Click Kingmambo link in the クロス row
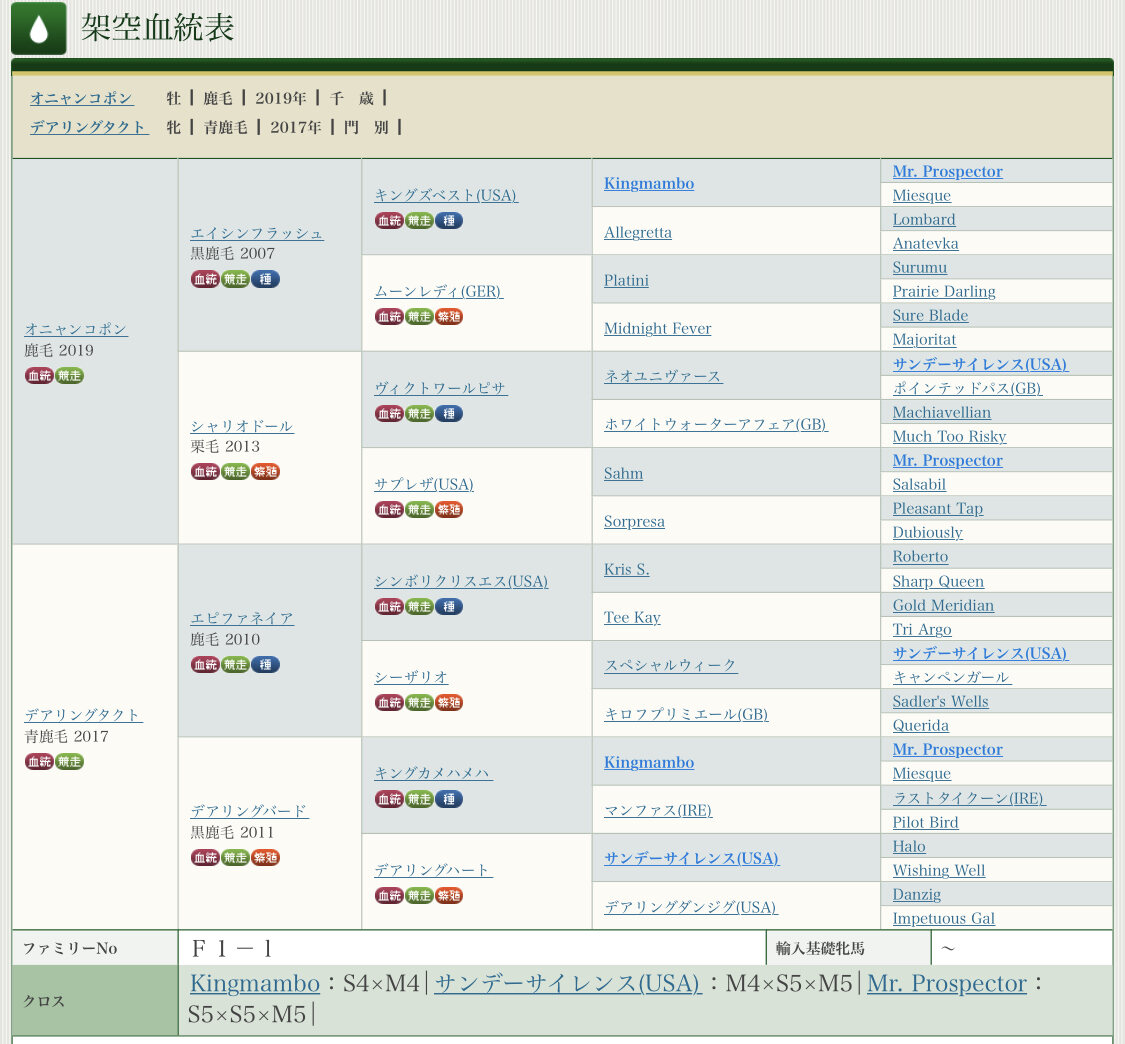 [255, 984]
